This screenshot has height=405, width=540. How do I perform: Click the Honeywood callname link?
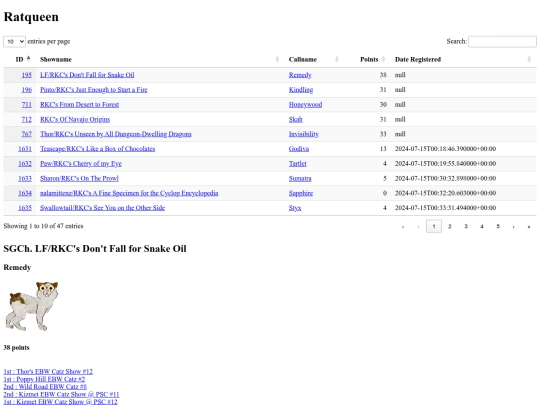point(305,105)
